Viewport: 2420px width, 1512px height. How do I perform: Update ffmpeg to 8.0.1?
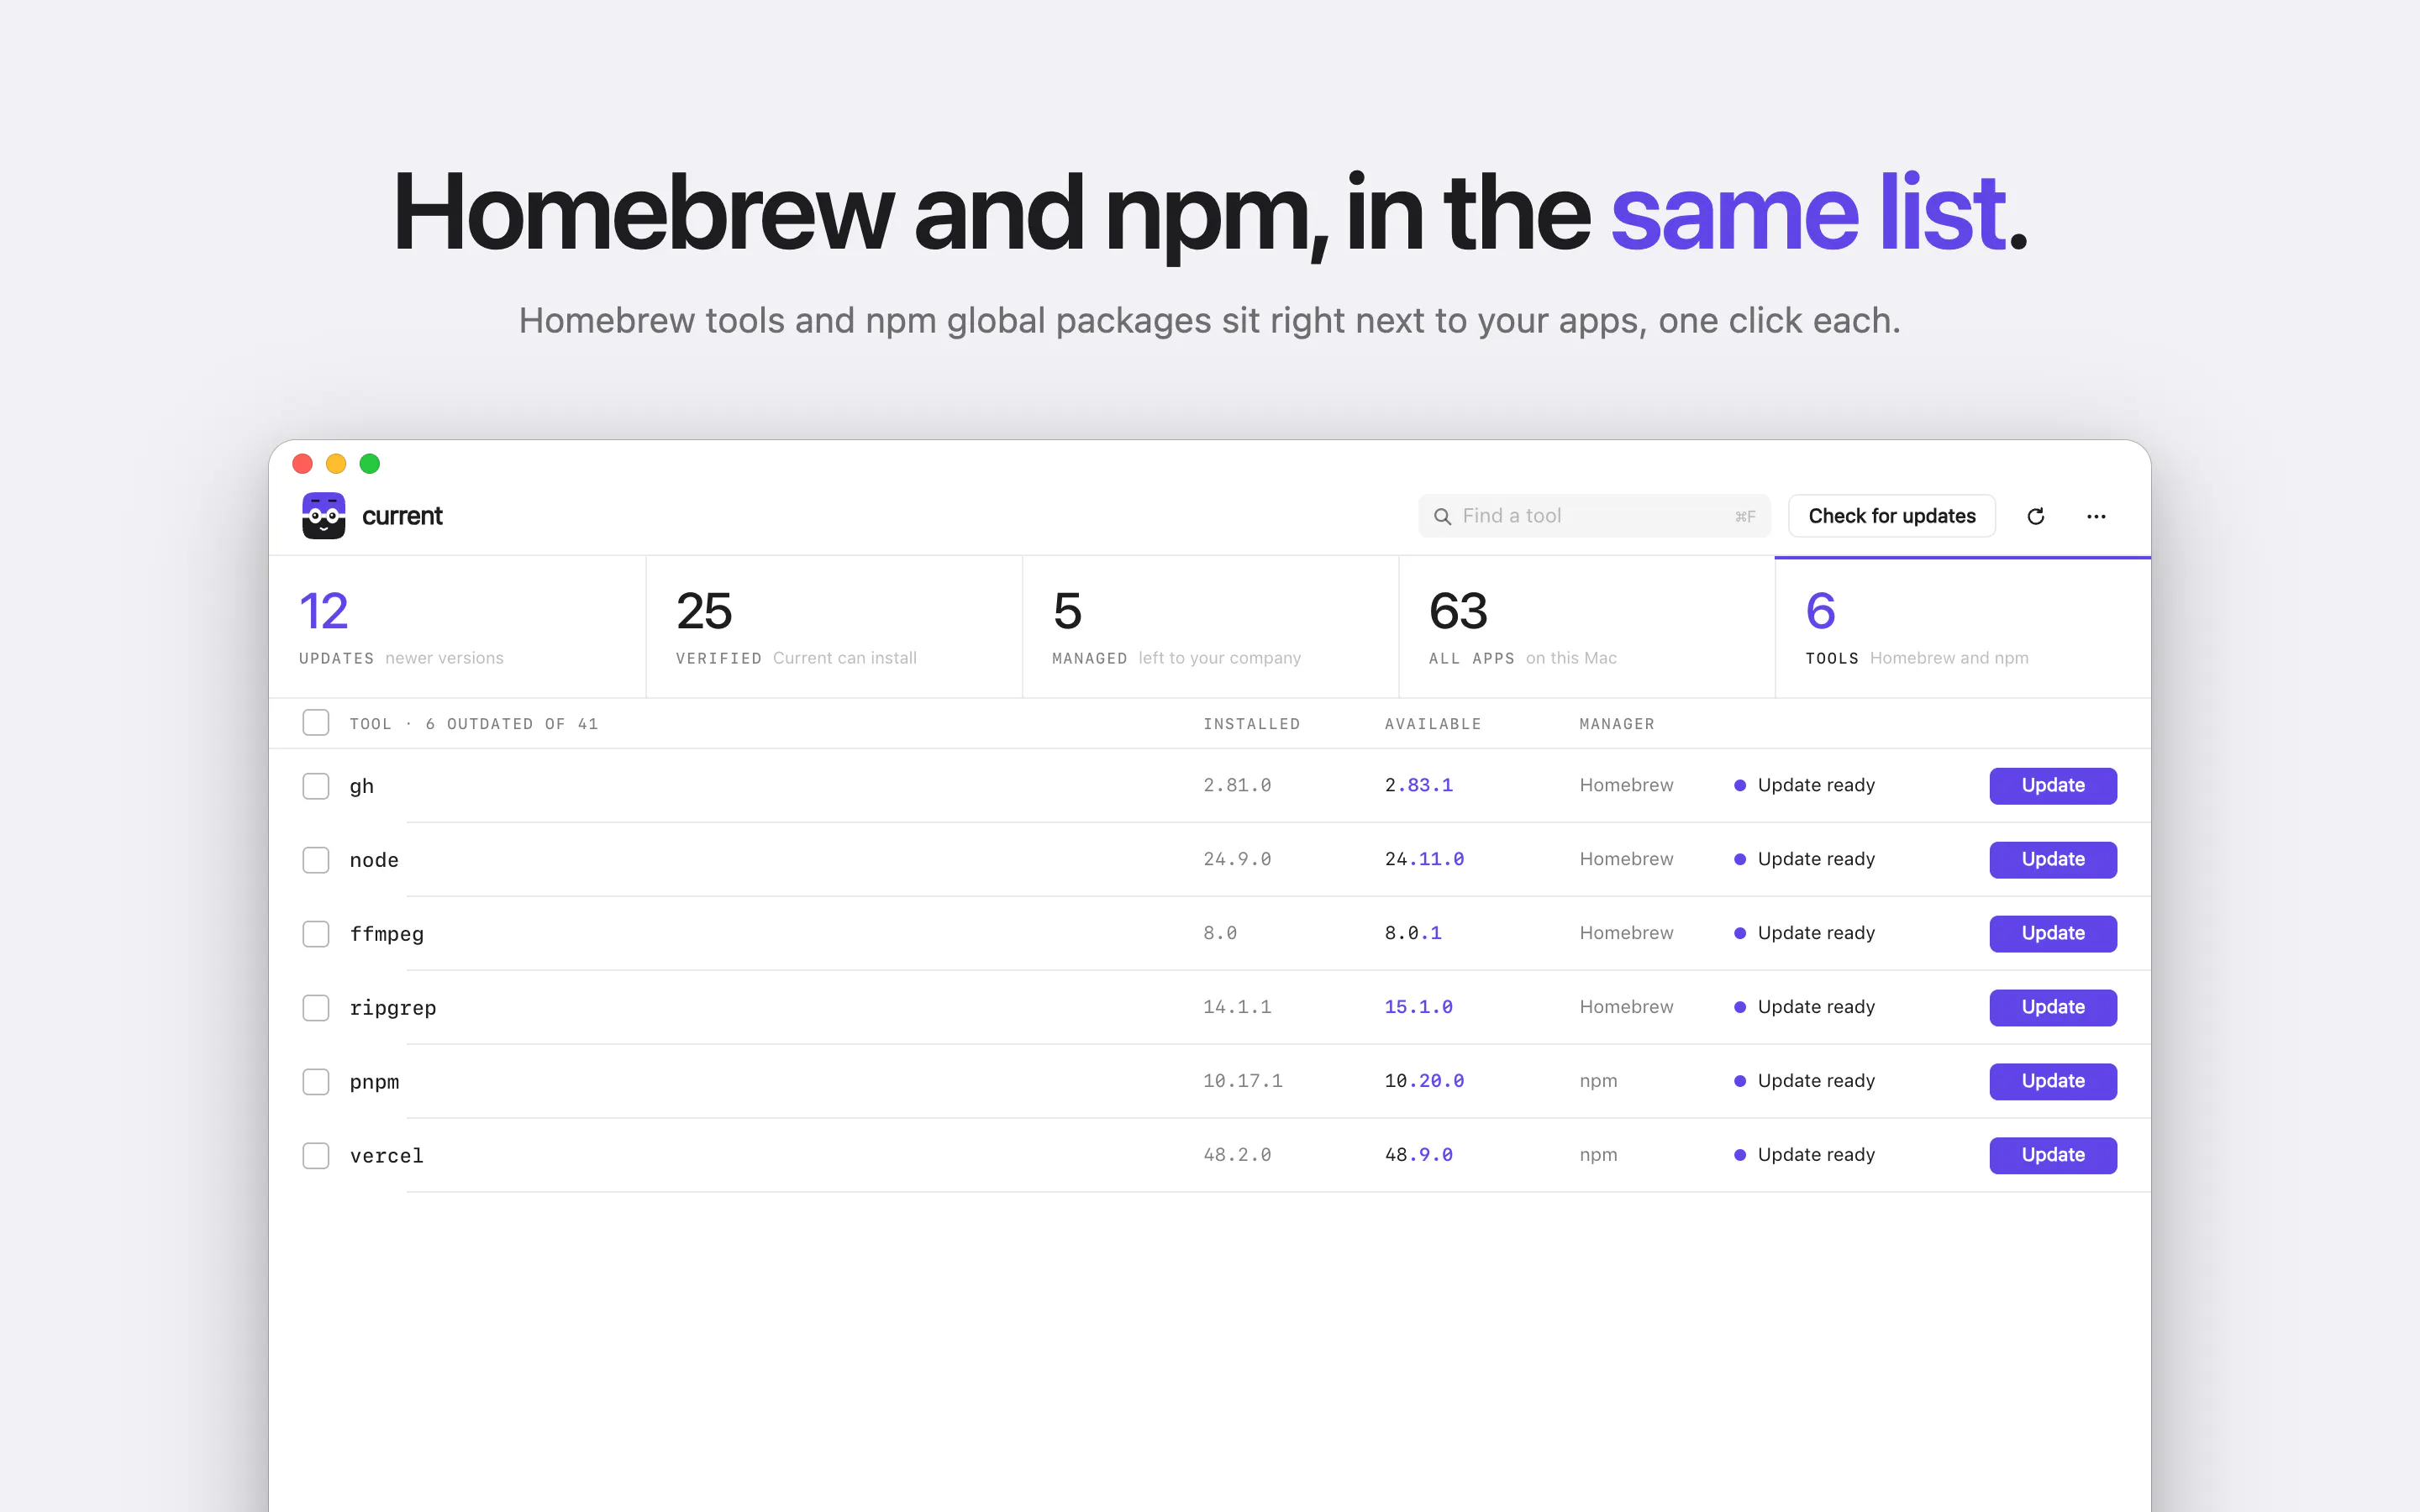(x=2053, y=934)
